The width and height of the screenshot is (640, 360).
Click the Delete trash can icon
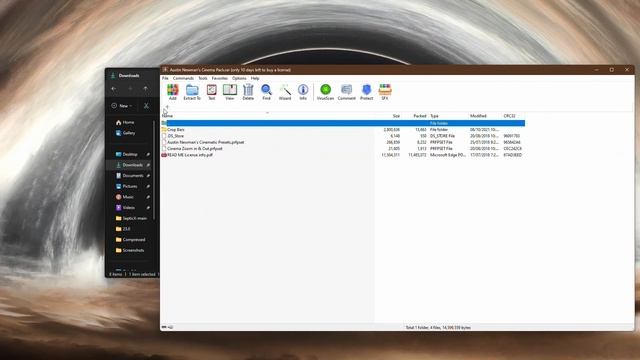click(248, 92)
